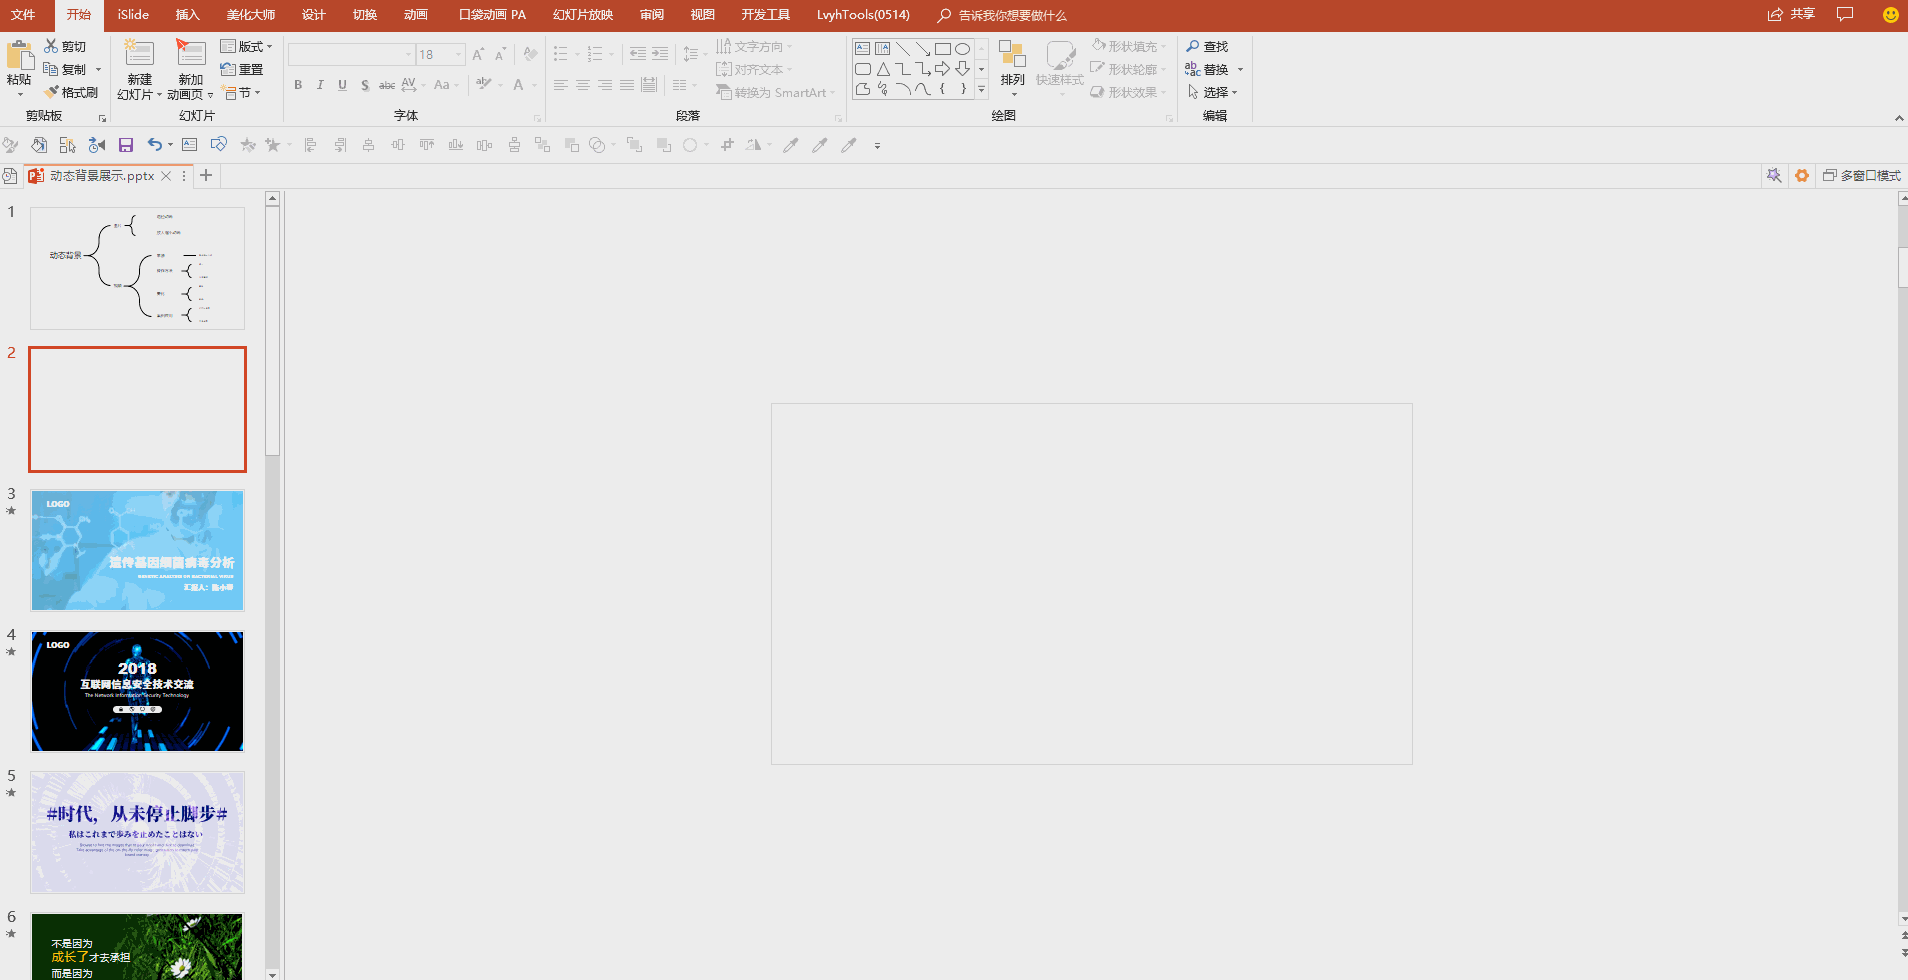The image size is (1908, 980).
Task: Open customize quick access toolbar dropdown
Action: pyautogui.click(x=877, y=146)
